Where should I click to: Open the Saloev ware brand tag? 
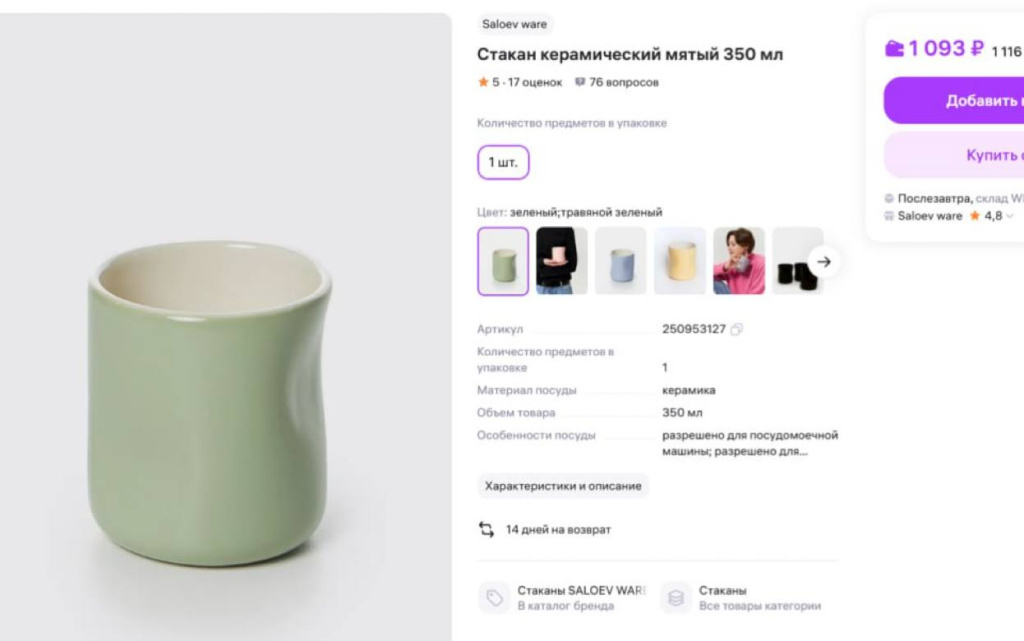514,24
